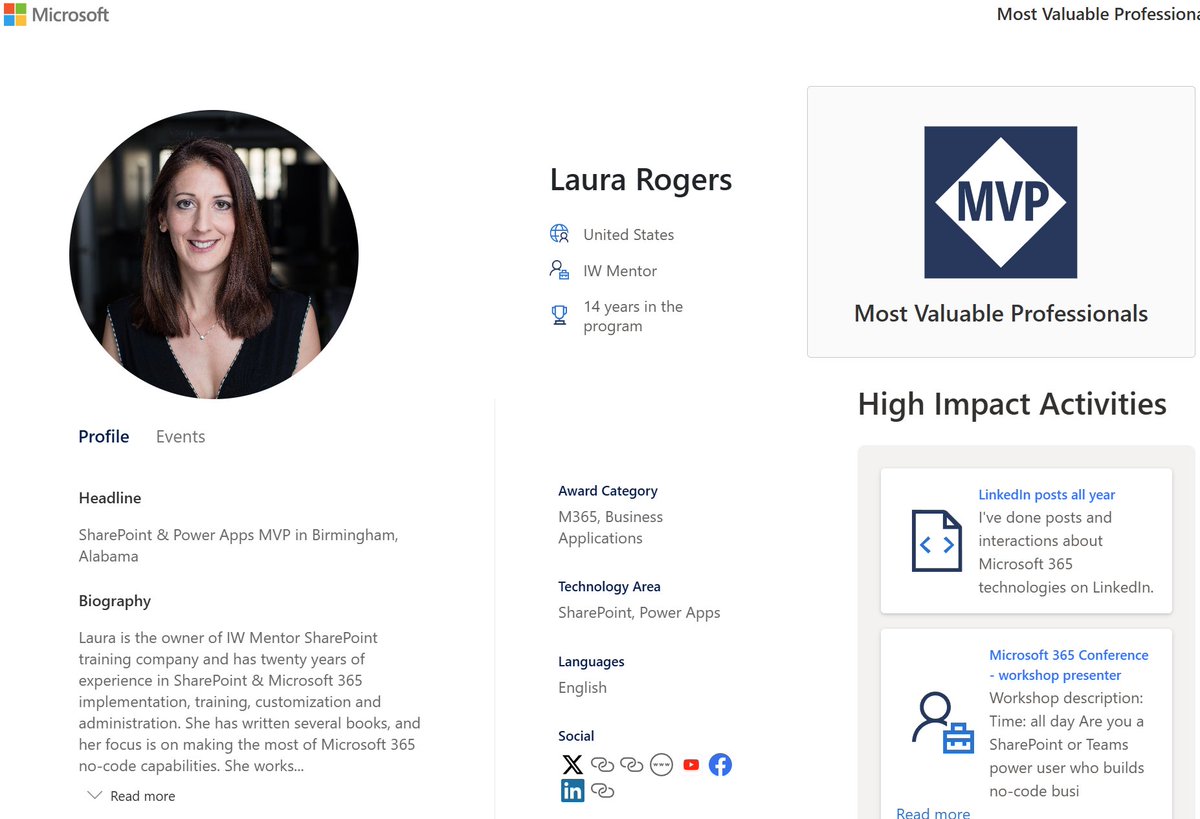
Task: Open the YouTube social icon
Action: click(x=691, y=765)
